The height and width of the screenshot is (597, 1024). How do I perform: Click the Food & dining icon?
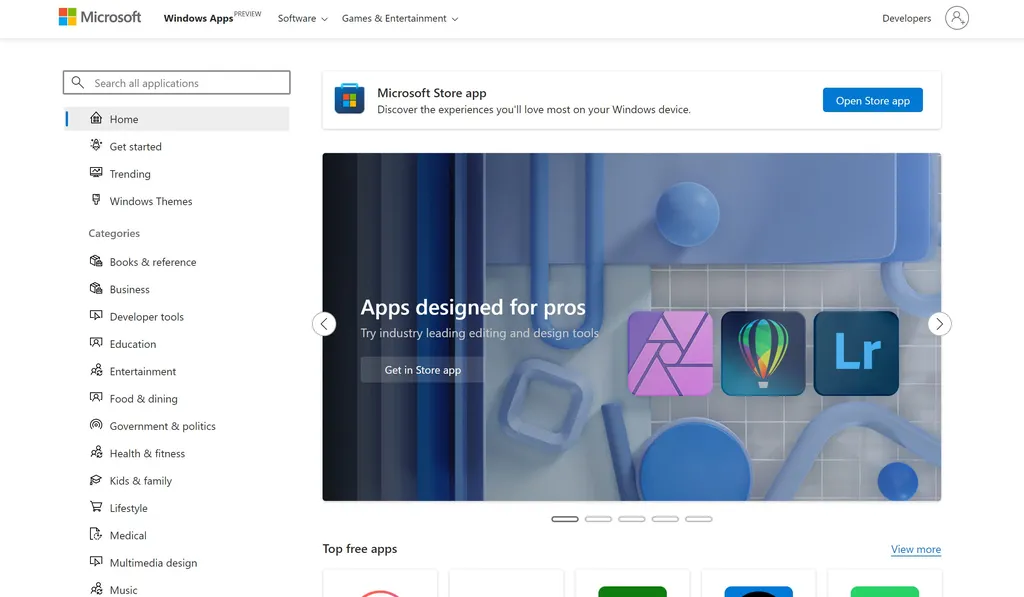[96, 398]
